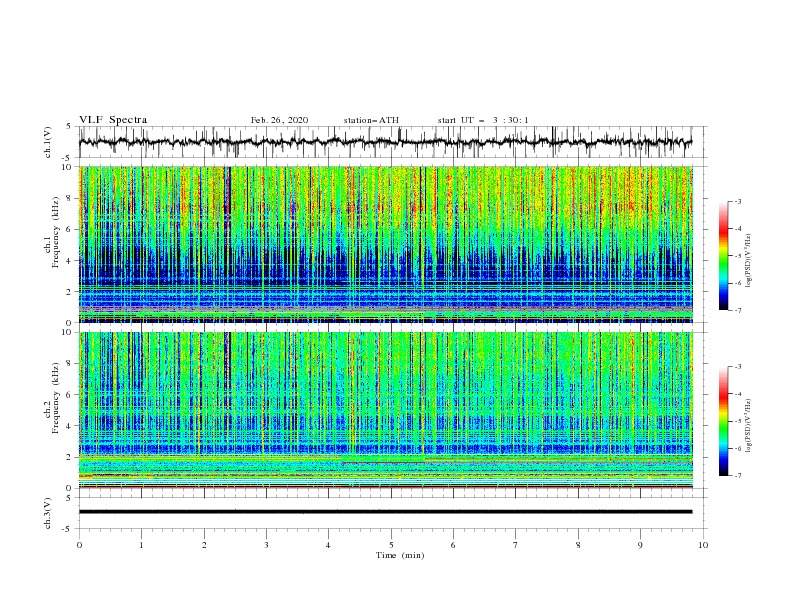Click the "6" kHz tick on ch.2 frequency axis
The height and width of the screenshot is (612, 792).
(x=70, y=395)
